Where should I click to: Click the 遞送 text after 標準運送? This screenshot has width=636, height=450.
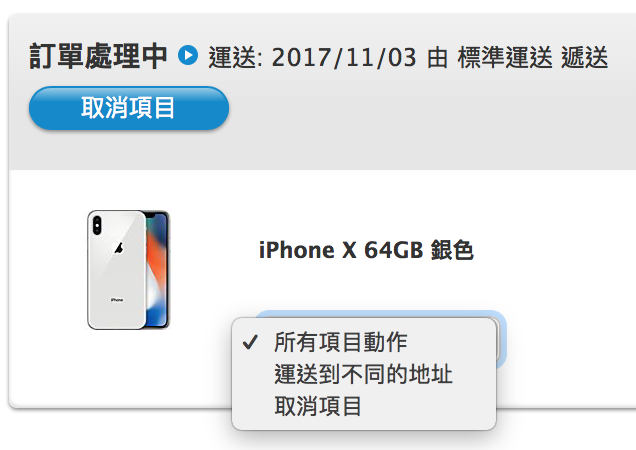pyautogui.click(x=584, y=57)
